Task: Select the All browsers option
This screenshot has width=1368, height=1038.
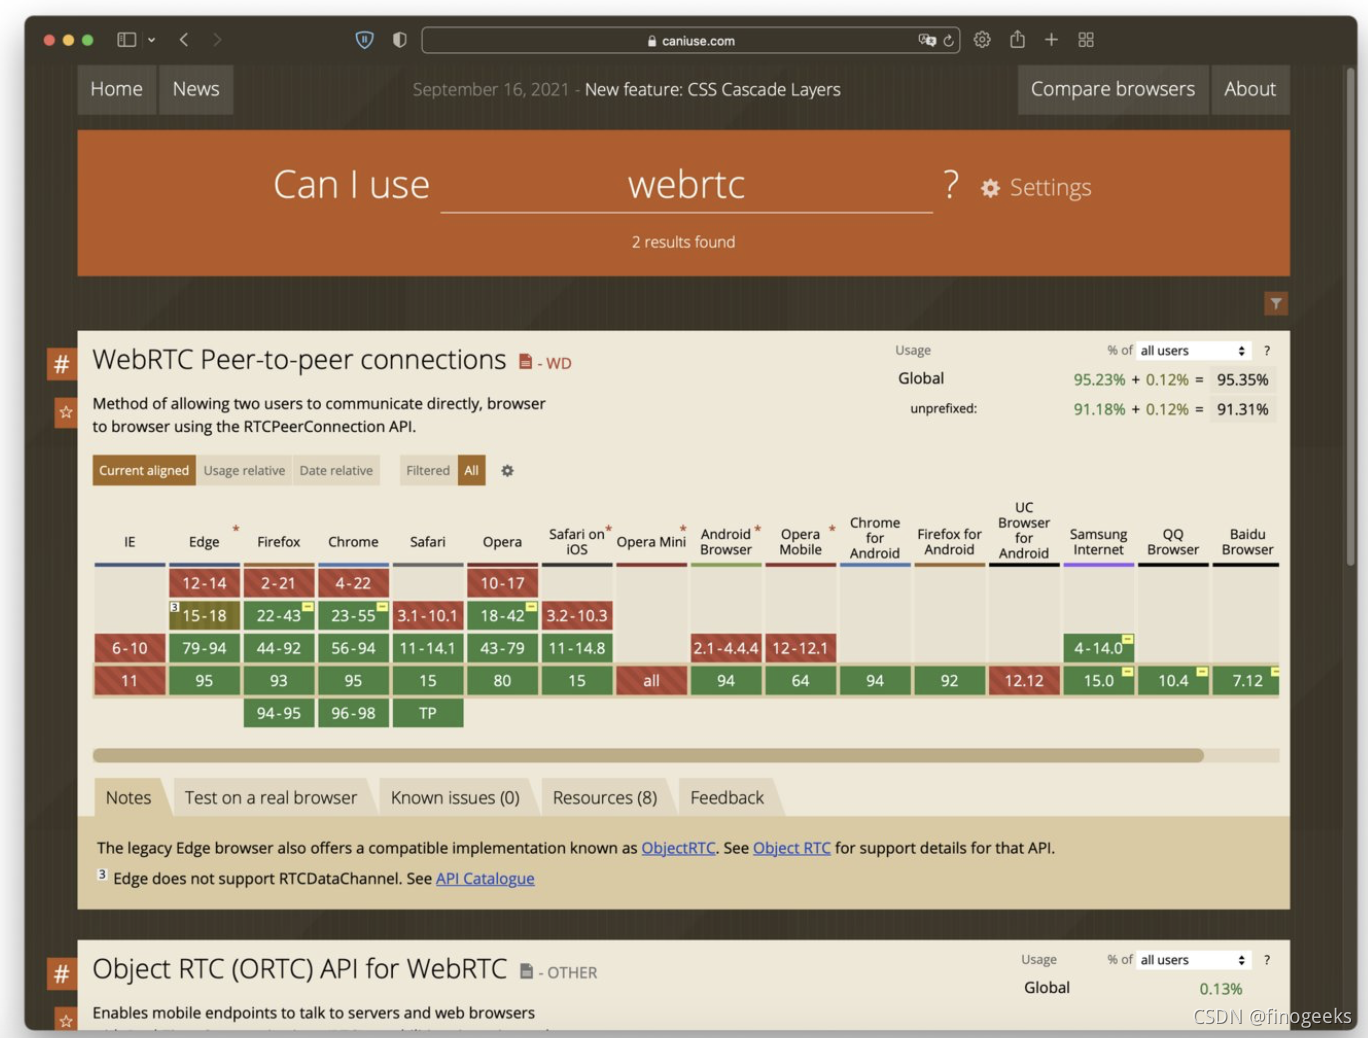Action: tap(472, 471)
